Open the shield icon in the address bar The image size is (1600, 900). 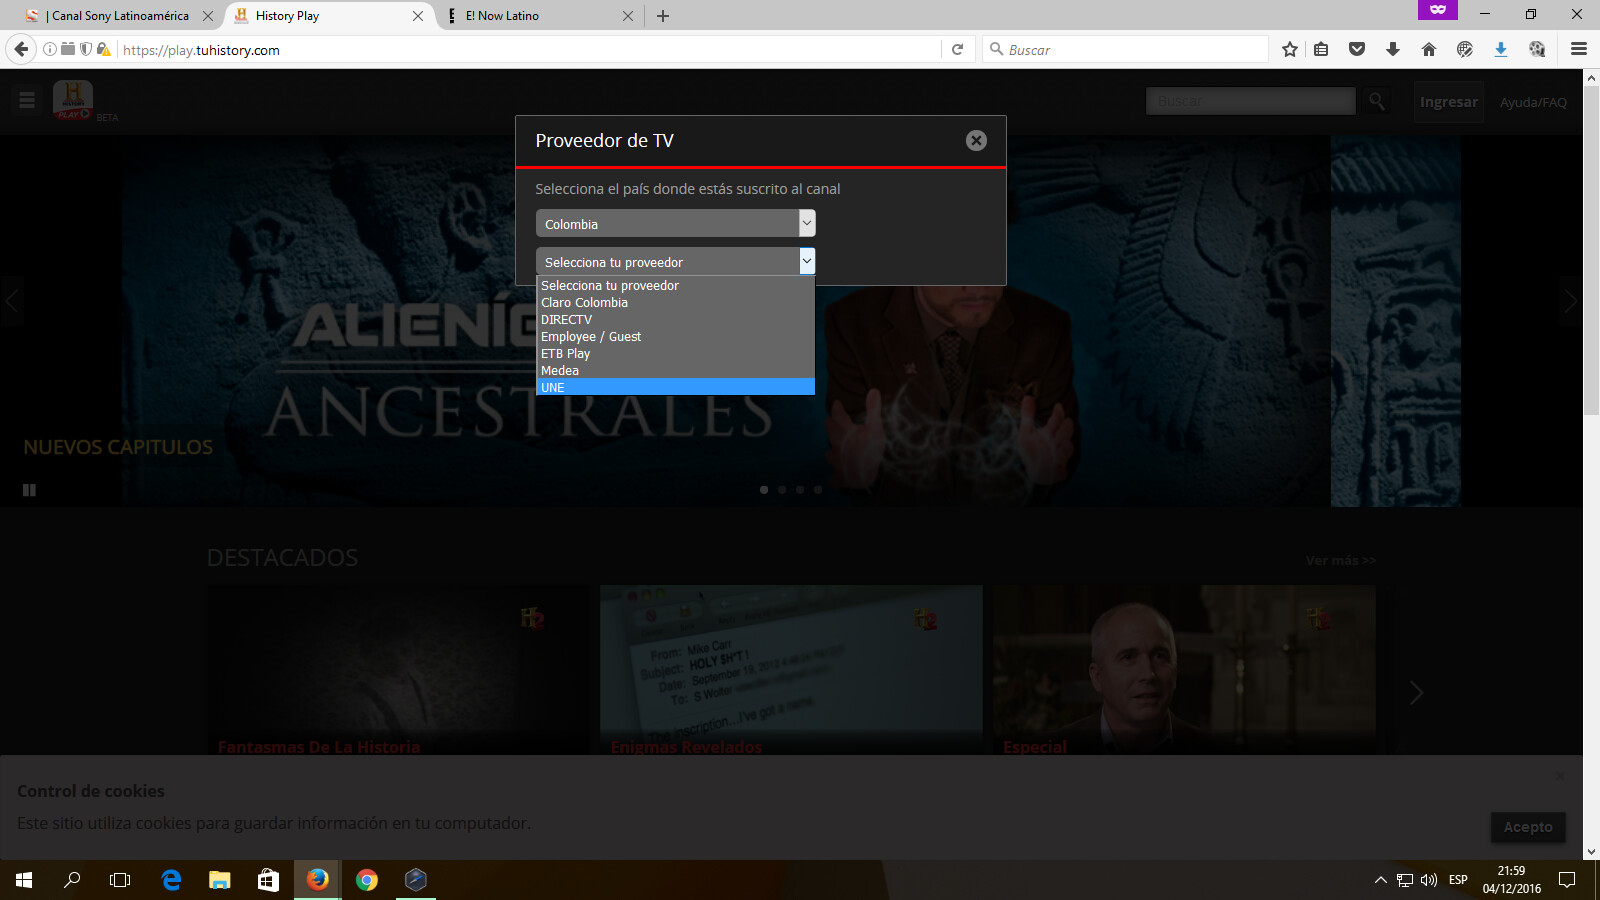(x=86, y=49)
